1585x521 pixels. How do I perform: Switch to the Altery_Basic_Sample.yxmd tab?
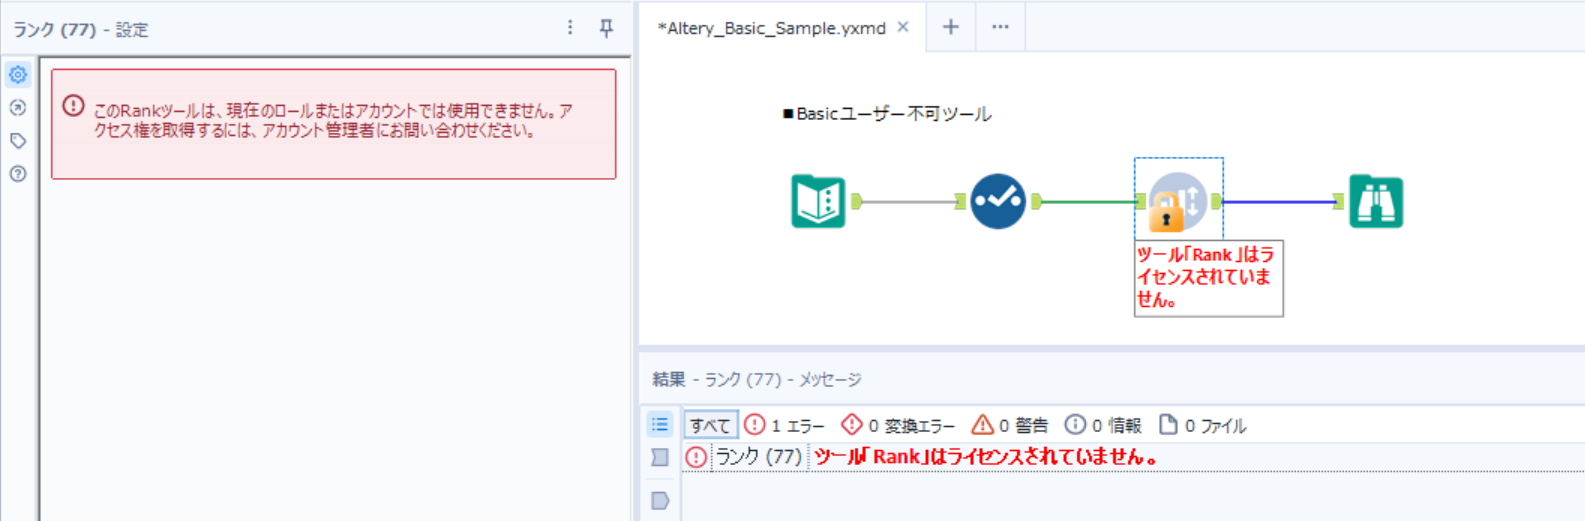pyautogui.click(x=771, y=28)
